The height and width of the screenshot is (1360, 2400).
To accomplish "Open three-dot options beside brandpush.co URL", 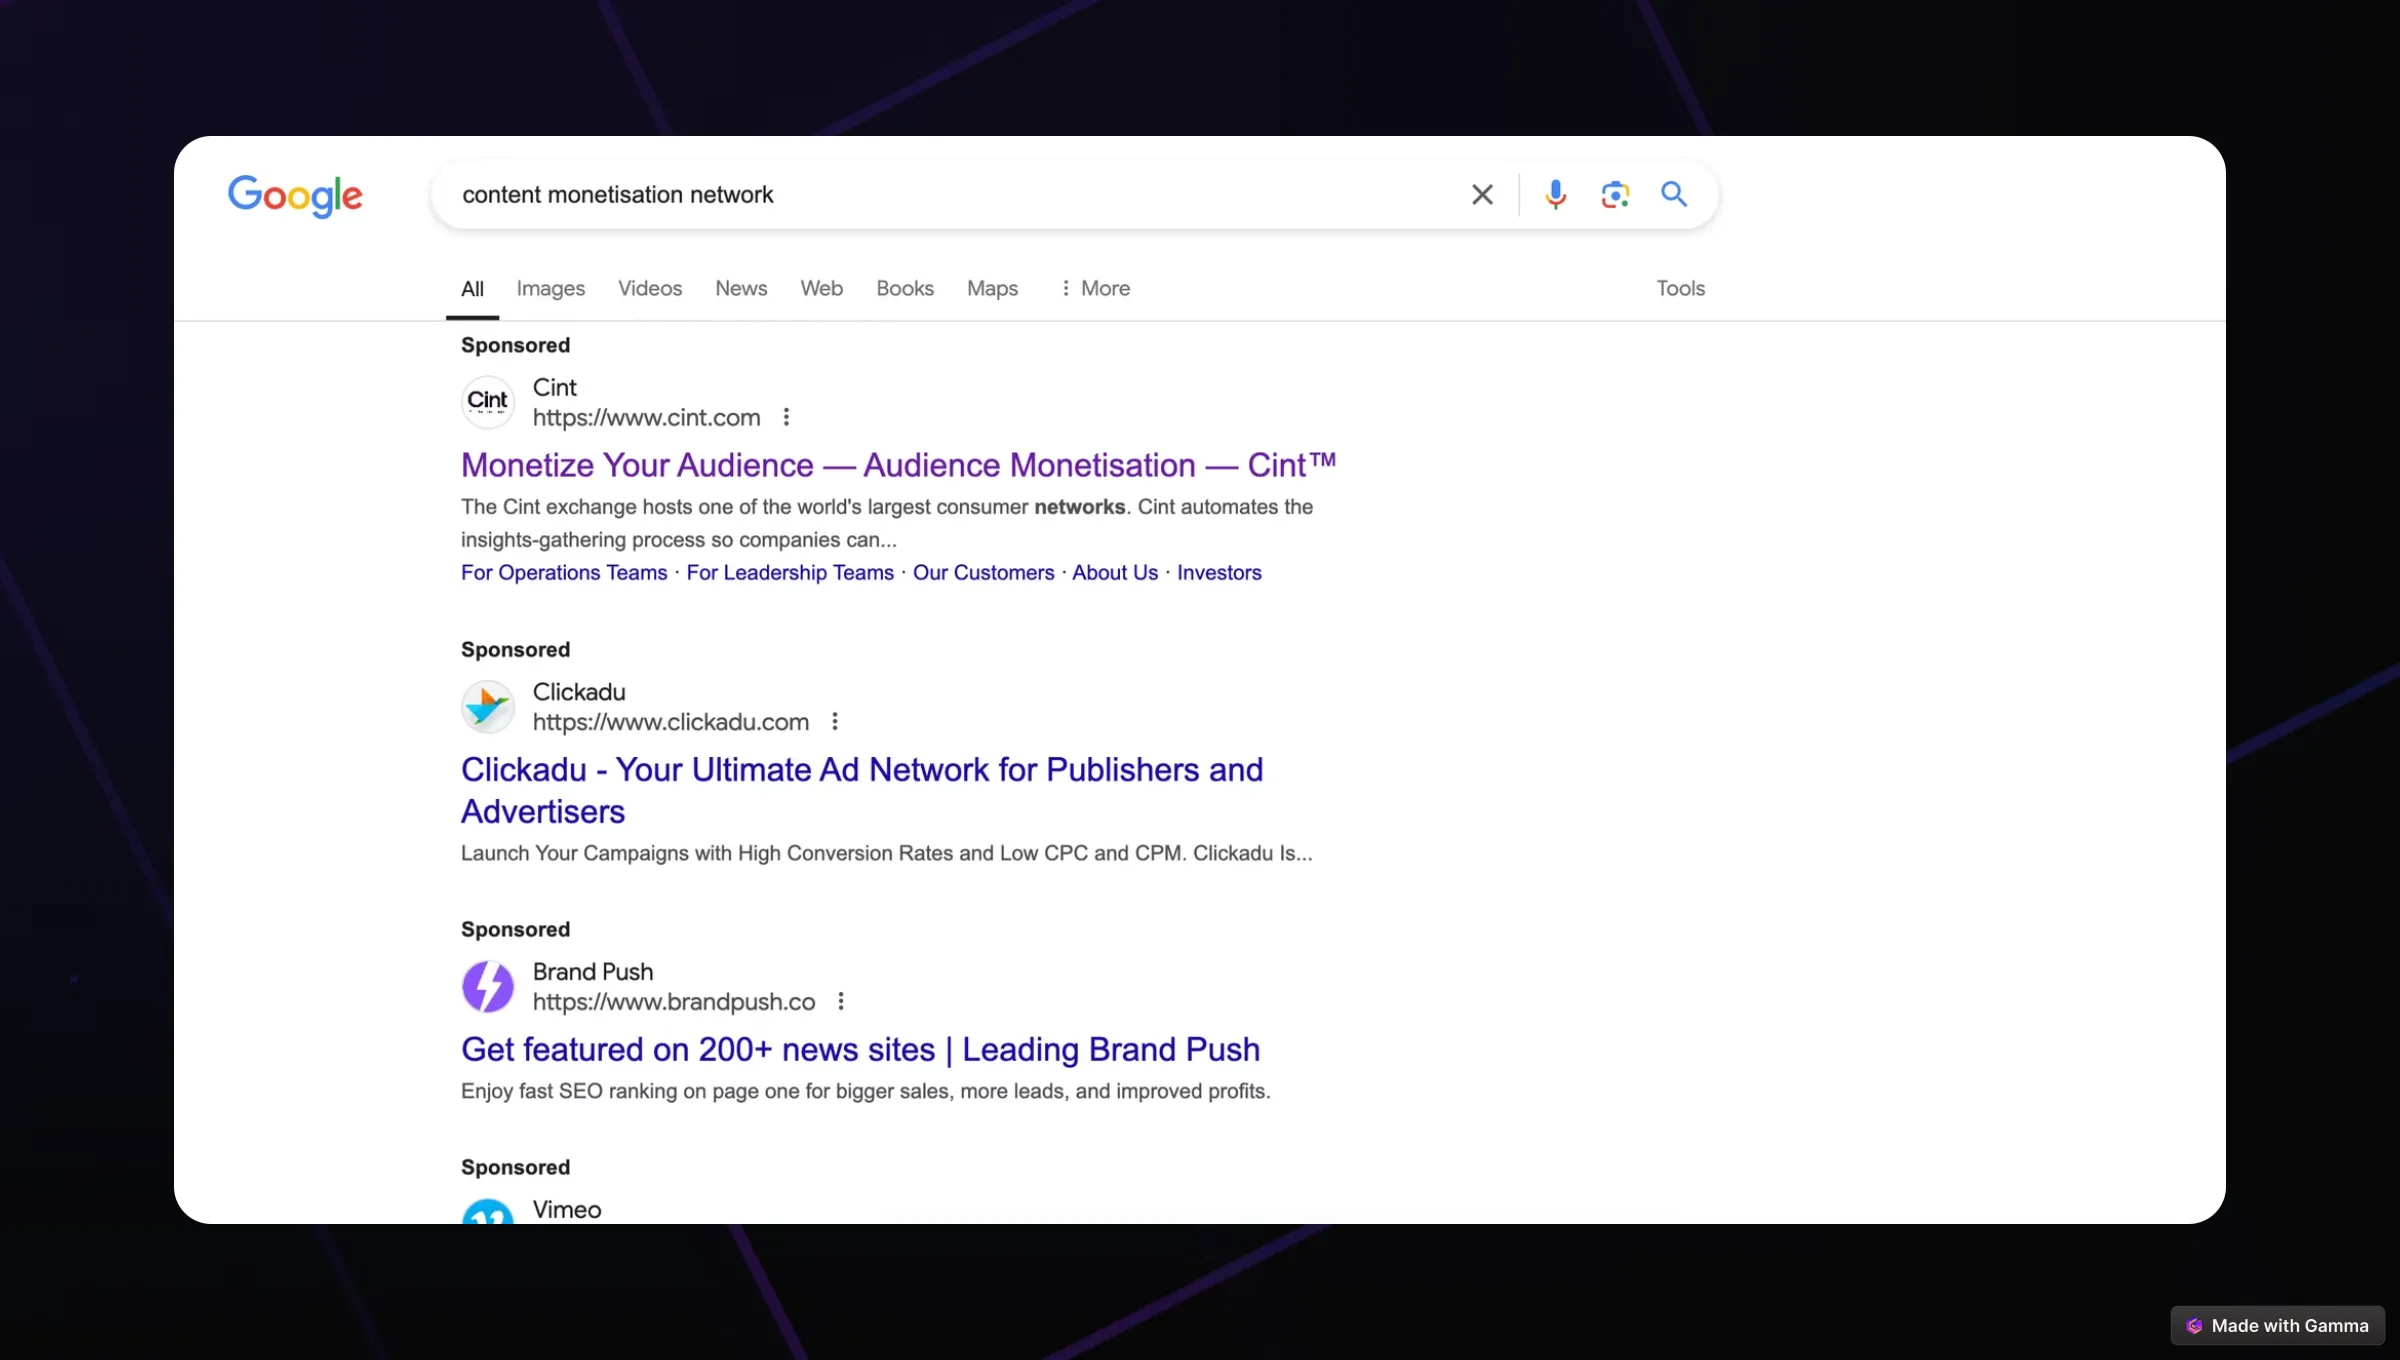I will point(841,1002).
